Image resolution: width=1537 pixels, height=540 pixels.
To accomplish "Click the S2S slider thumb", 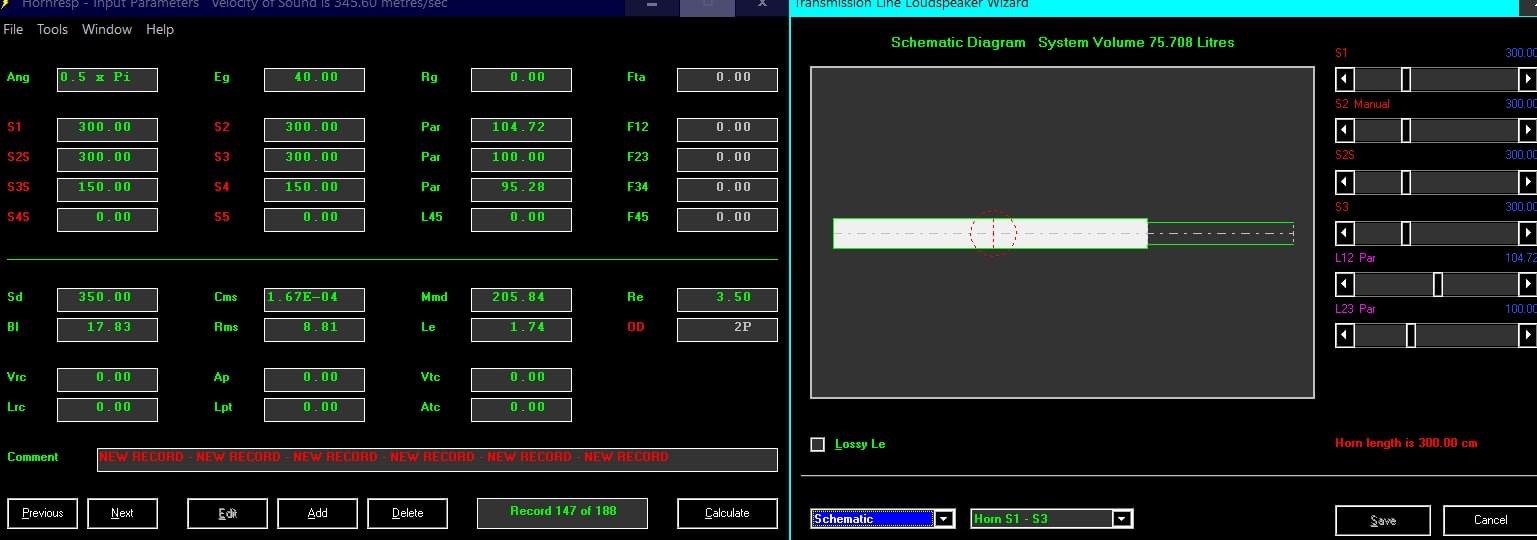I will (1406, 182).
